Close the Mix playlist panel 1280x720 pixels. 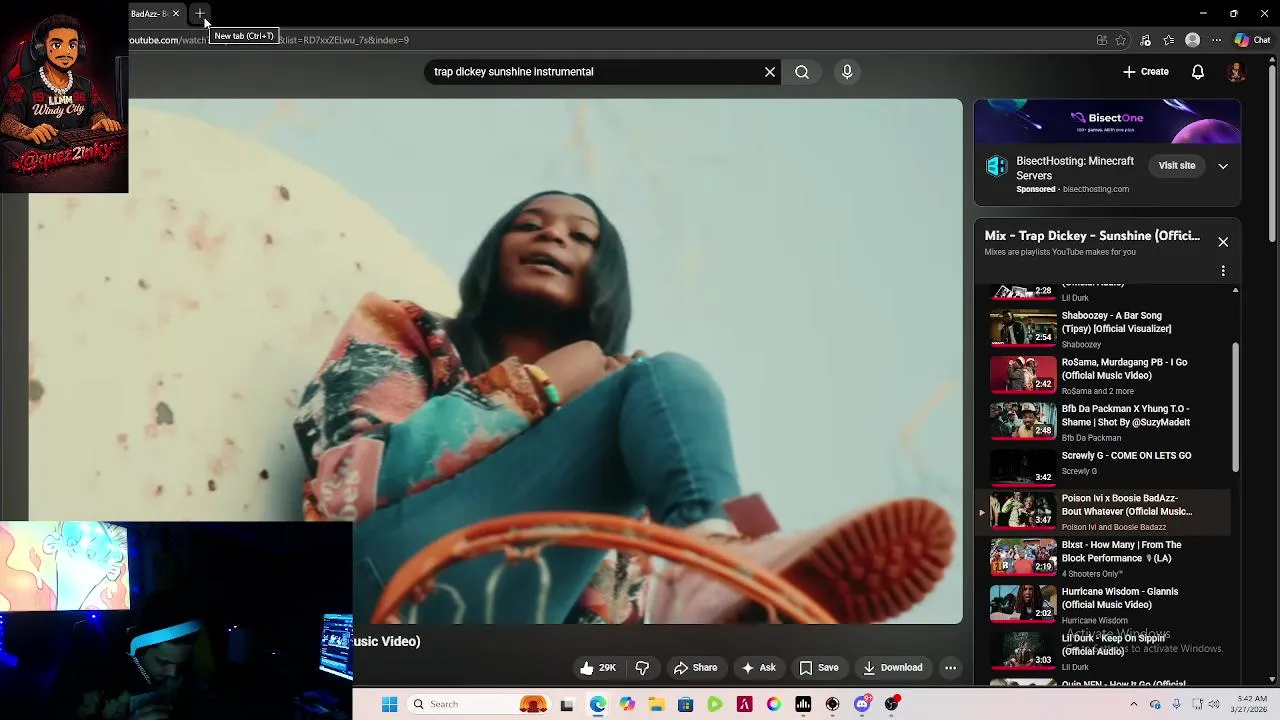coord(1223,242)
